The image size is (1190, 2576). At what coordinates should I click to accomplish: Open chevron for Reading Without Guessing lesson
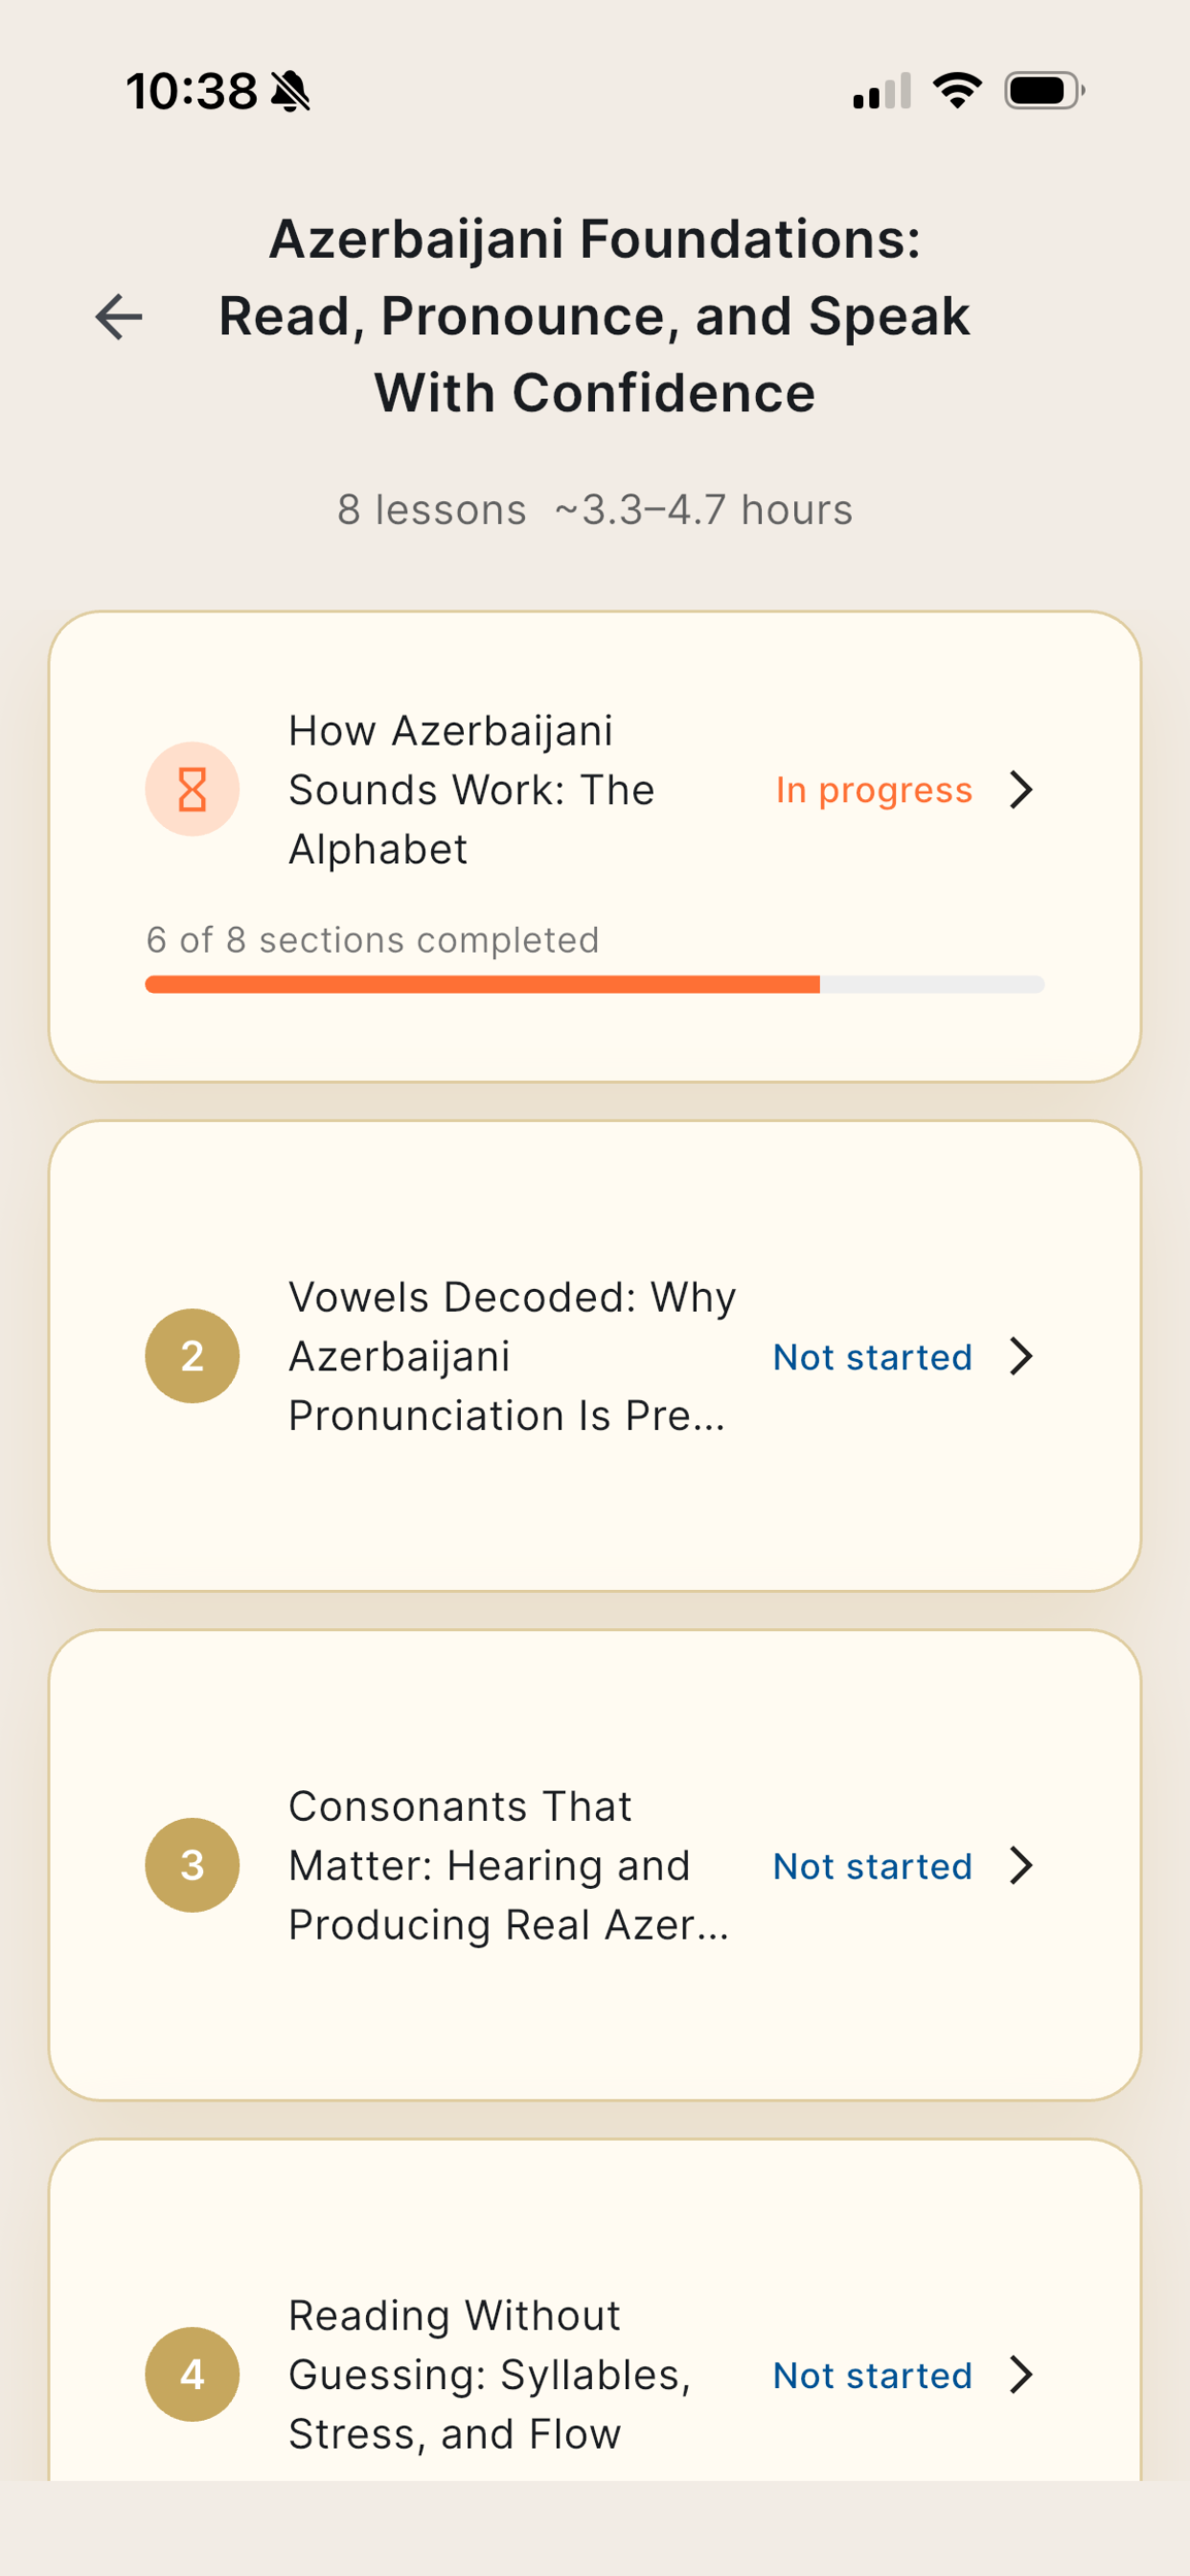1020,2374
